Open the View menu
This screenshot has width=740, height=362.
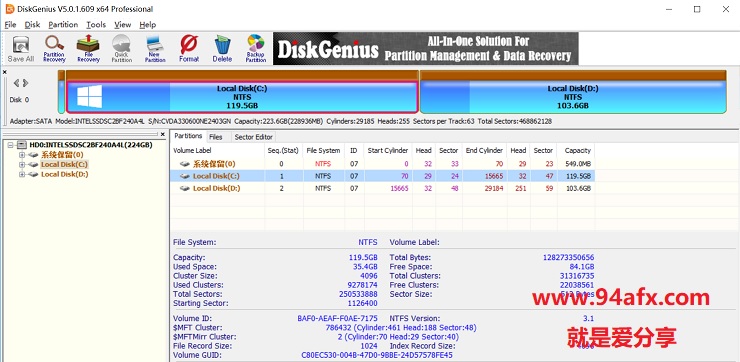click(123, 25)
